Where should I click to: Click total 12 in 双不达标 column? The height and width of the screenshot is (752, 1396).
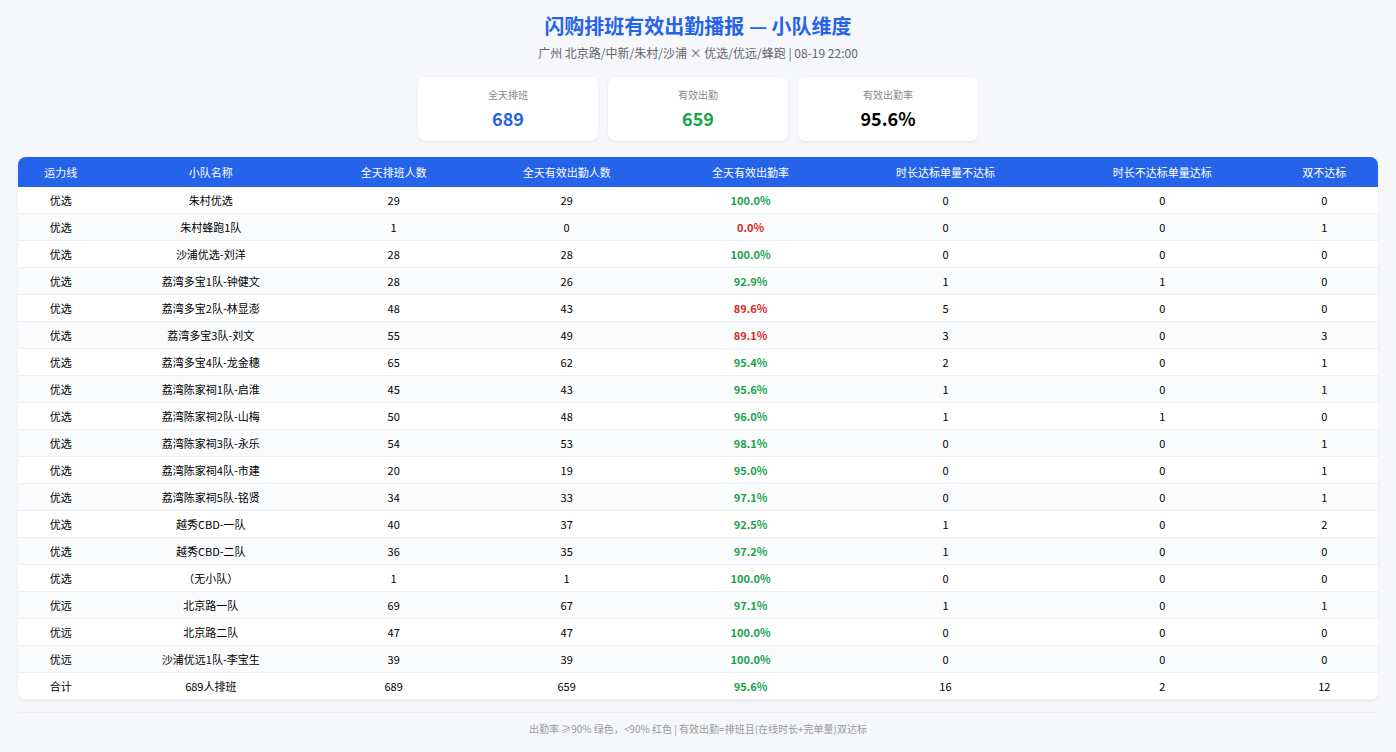tap(1324, 687)
